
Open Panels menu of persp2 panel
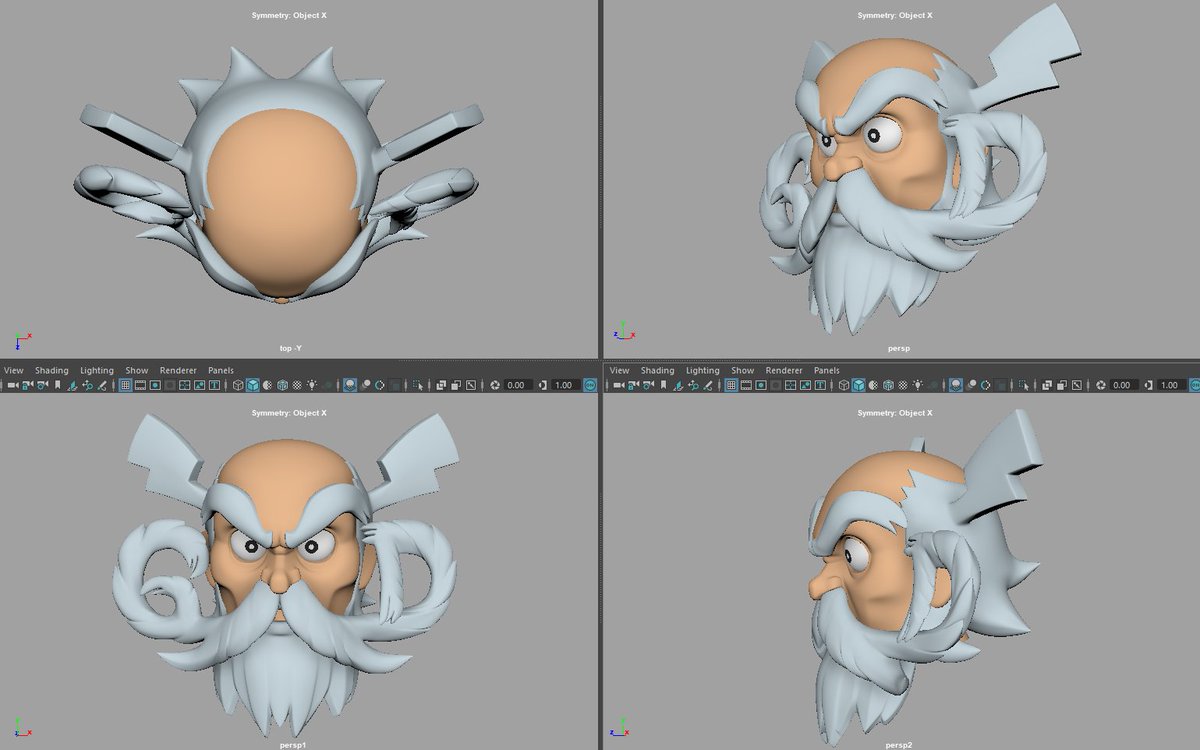coord(827,370)
